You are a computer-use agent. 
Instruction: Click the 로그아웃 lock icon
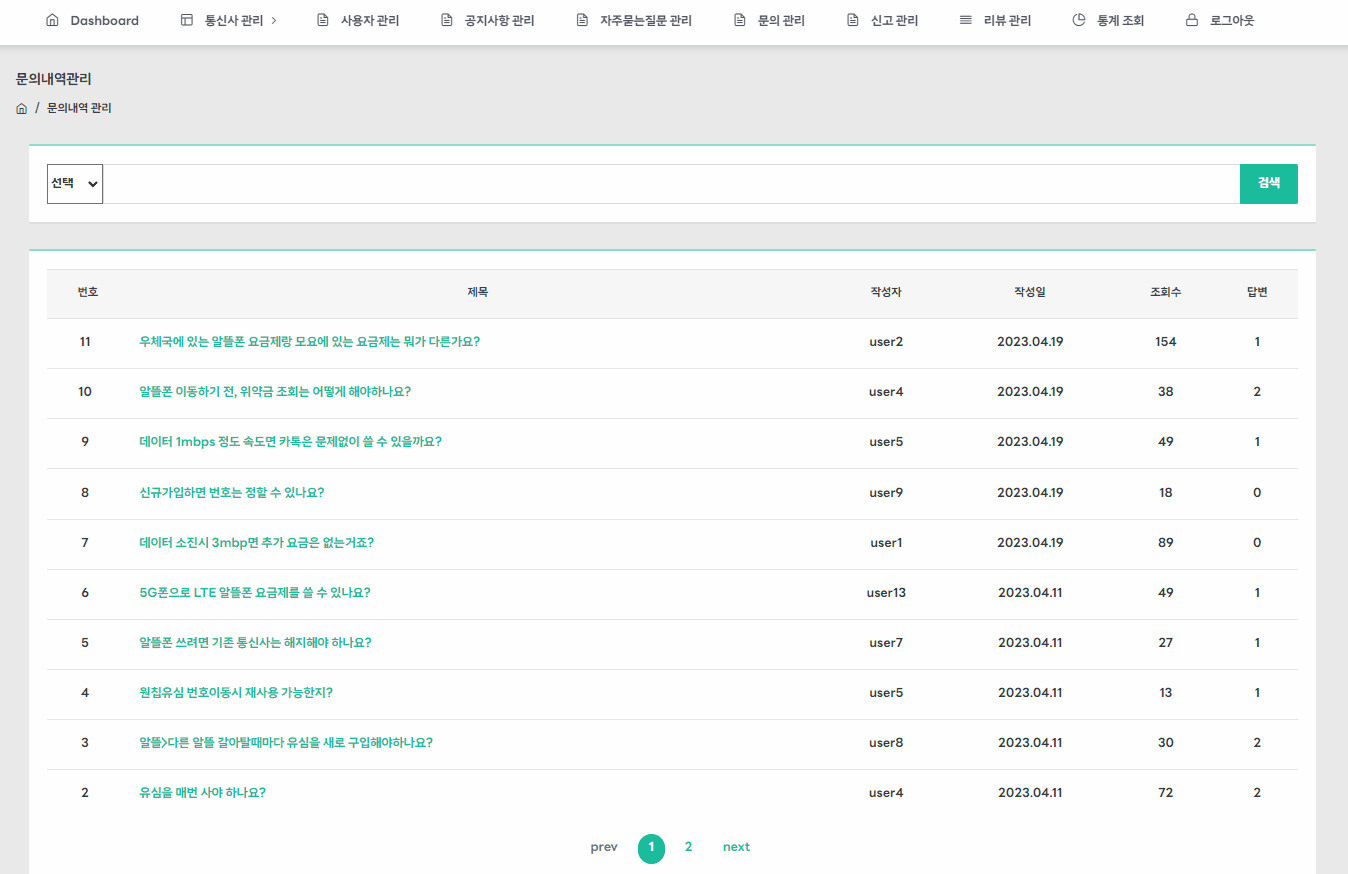click(x=1190, y=19)
